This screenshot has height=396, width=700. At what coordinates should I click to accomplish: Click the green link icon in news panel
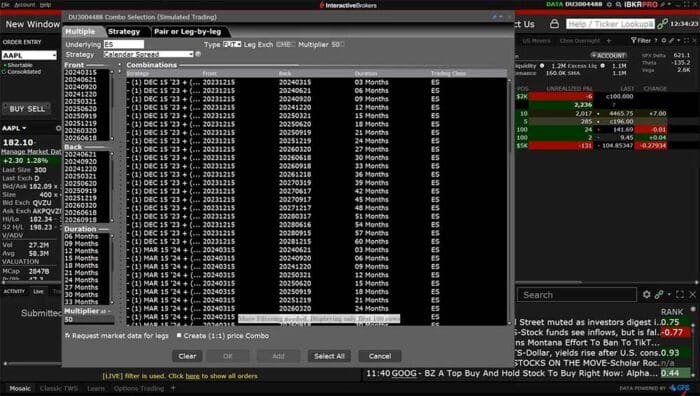tap(659, 295)
